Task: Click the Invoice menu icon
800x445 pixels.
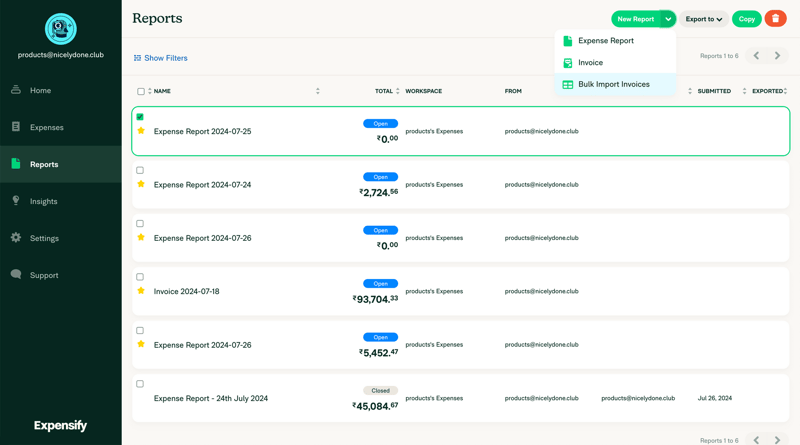Action: 567,63
